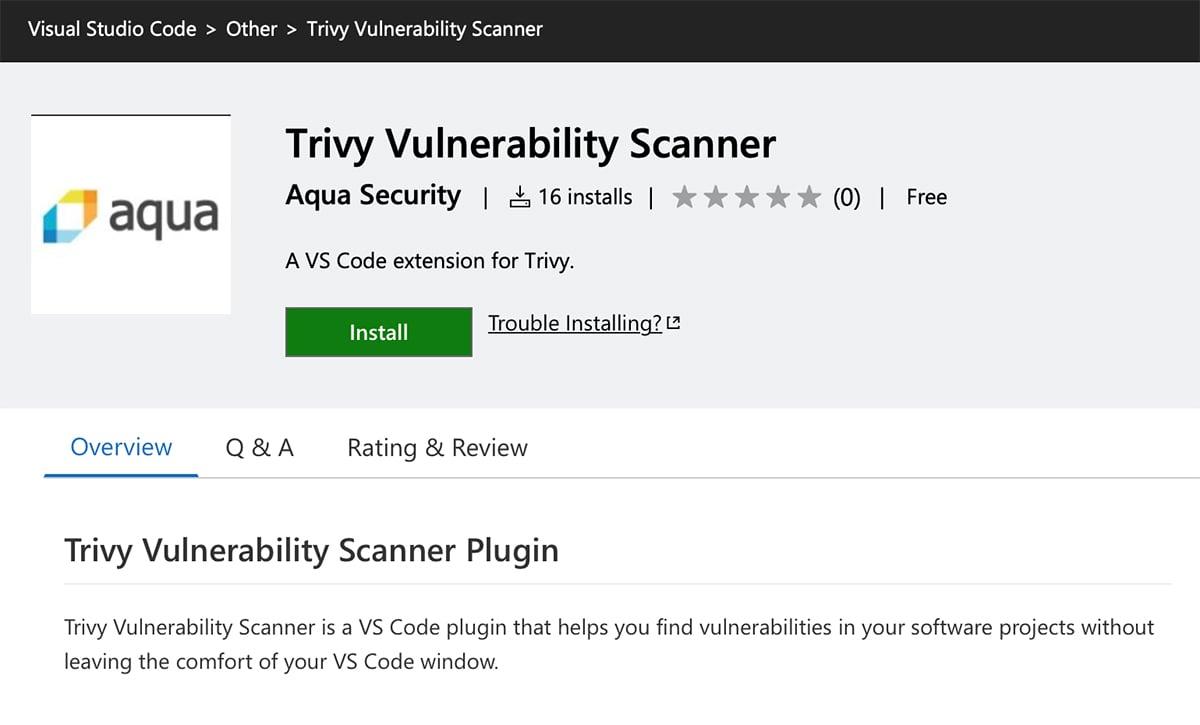Visit the Aqua Security publisher page
Viewport: 1200px width, 725px height.
[x=373, y=196]
